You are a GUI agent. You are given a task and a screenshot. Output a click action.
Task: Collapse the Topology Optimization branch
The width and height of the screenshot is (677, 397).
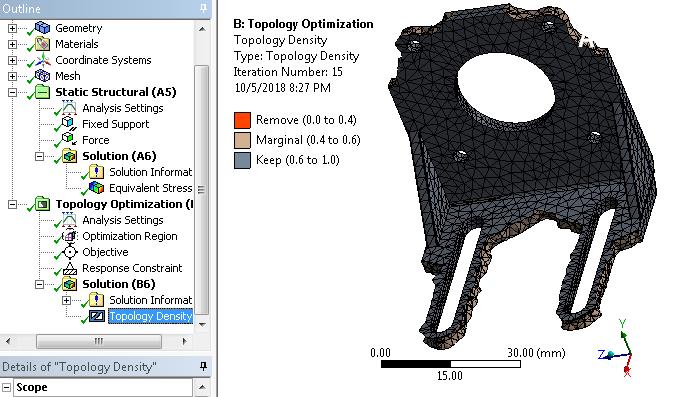point(12,204)
